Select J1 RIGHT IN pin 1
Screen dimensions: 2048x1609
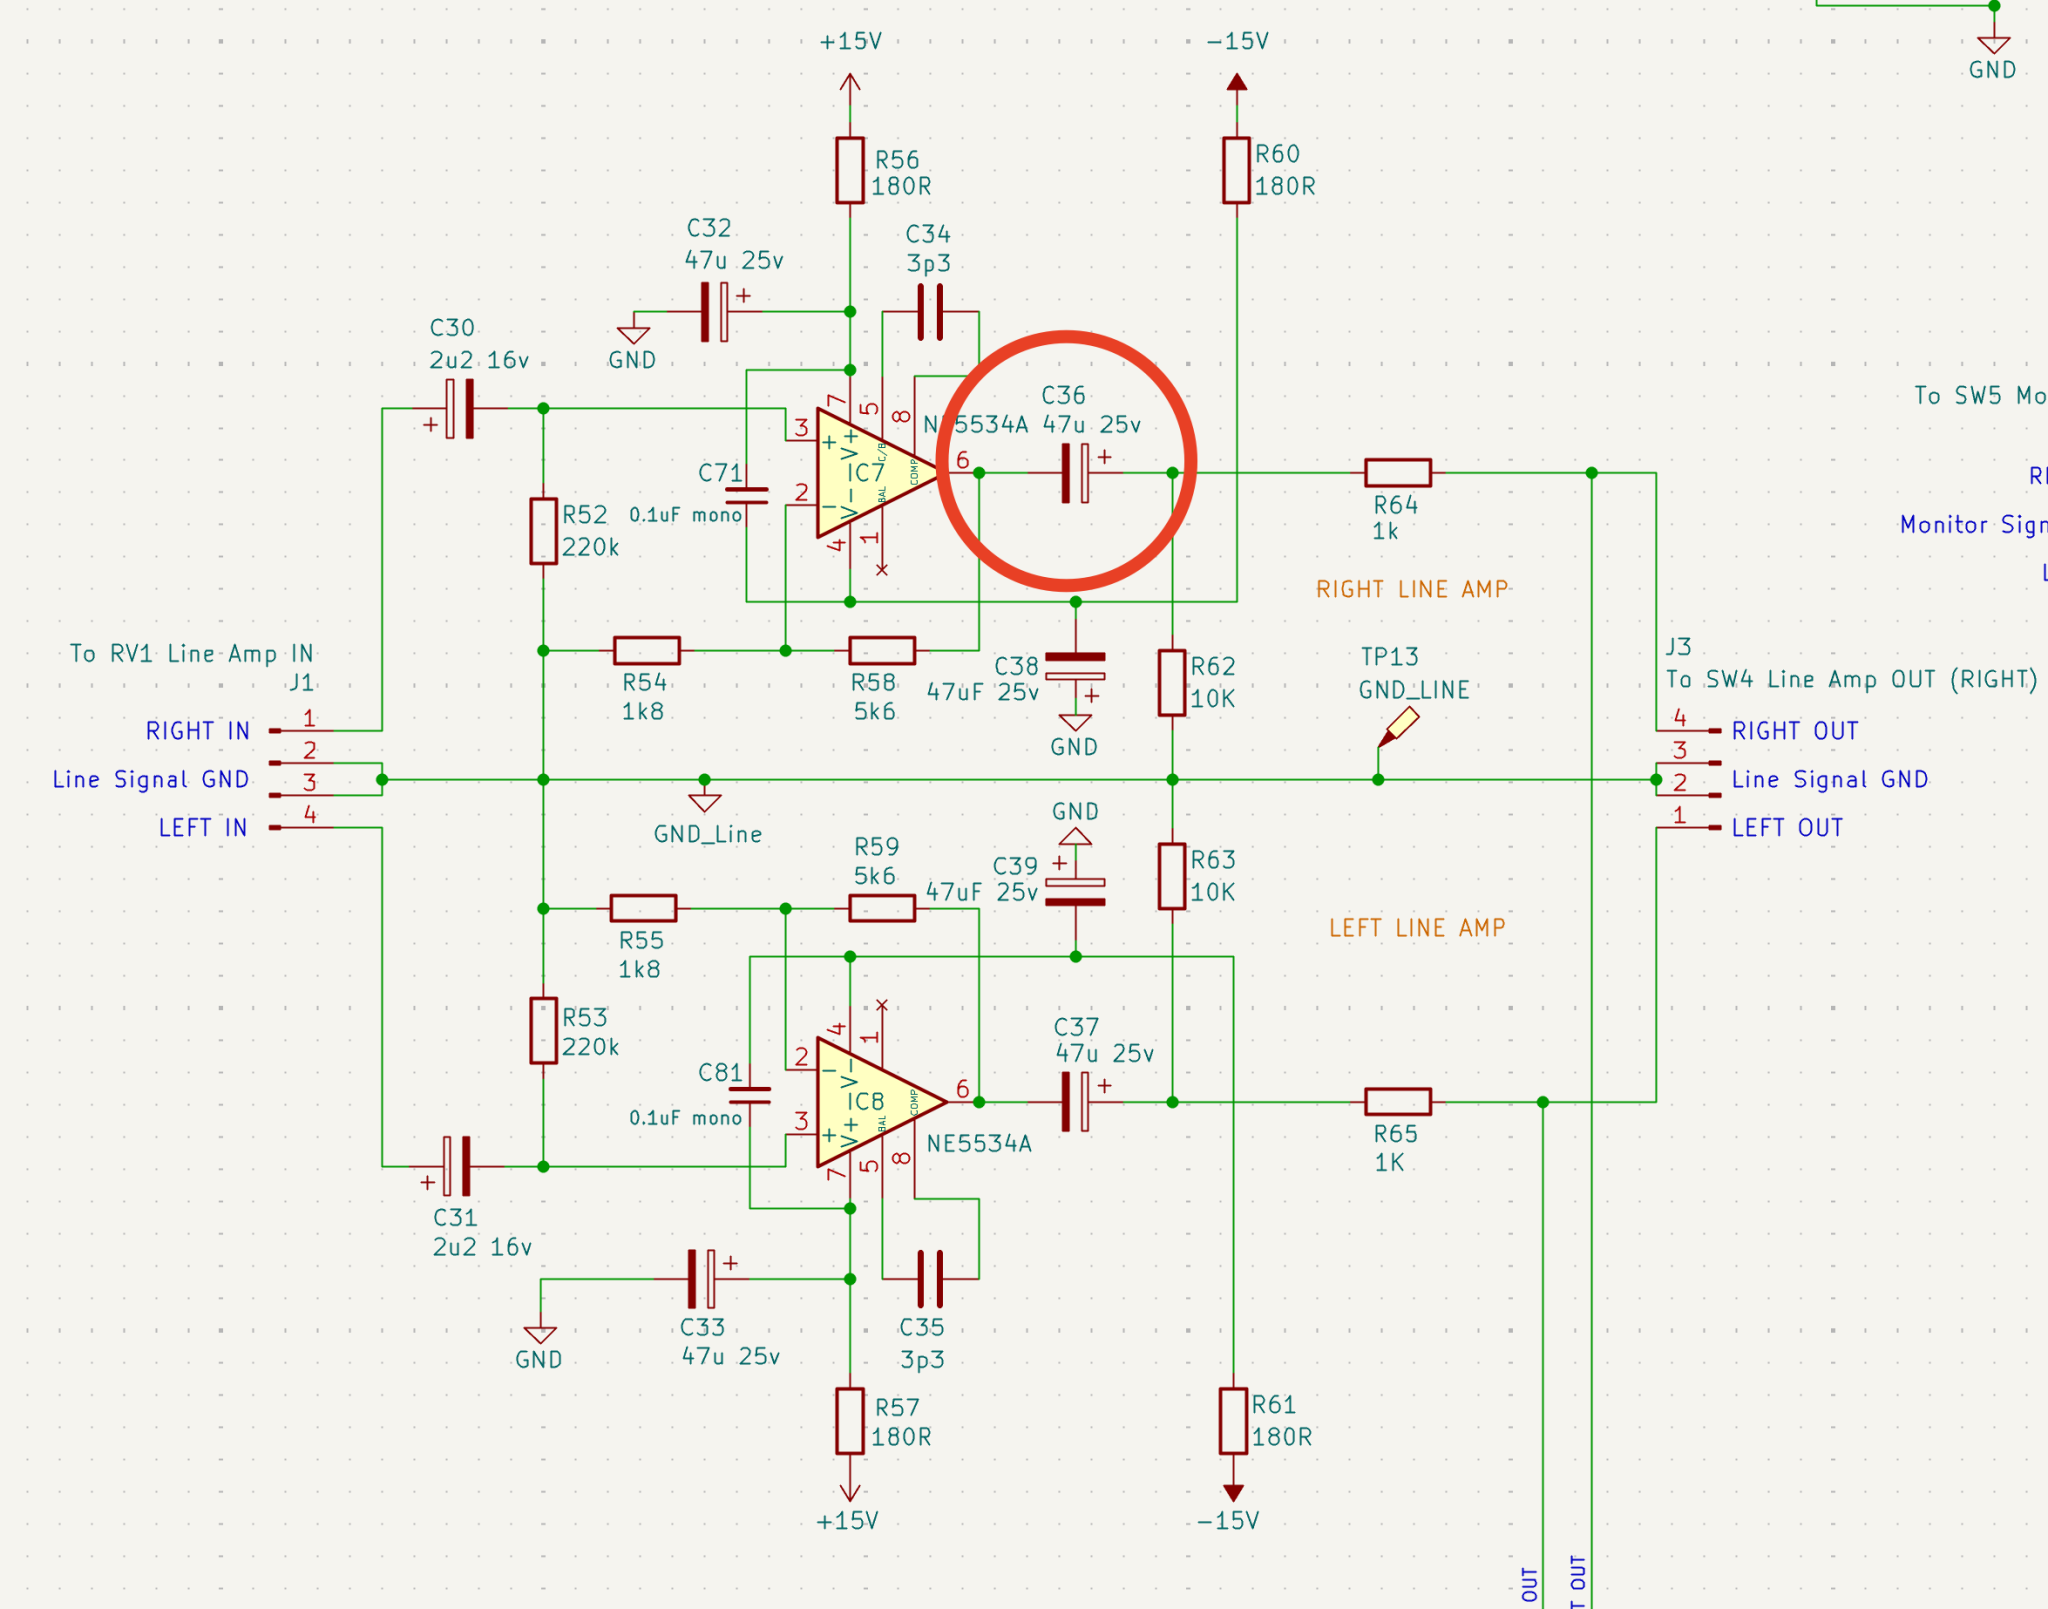tap(300, 731)
